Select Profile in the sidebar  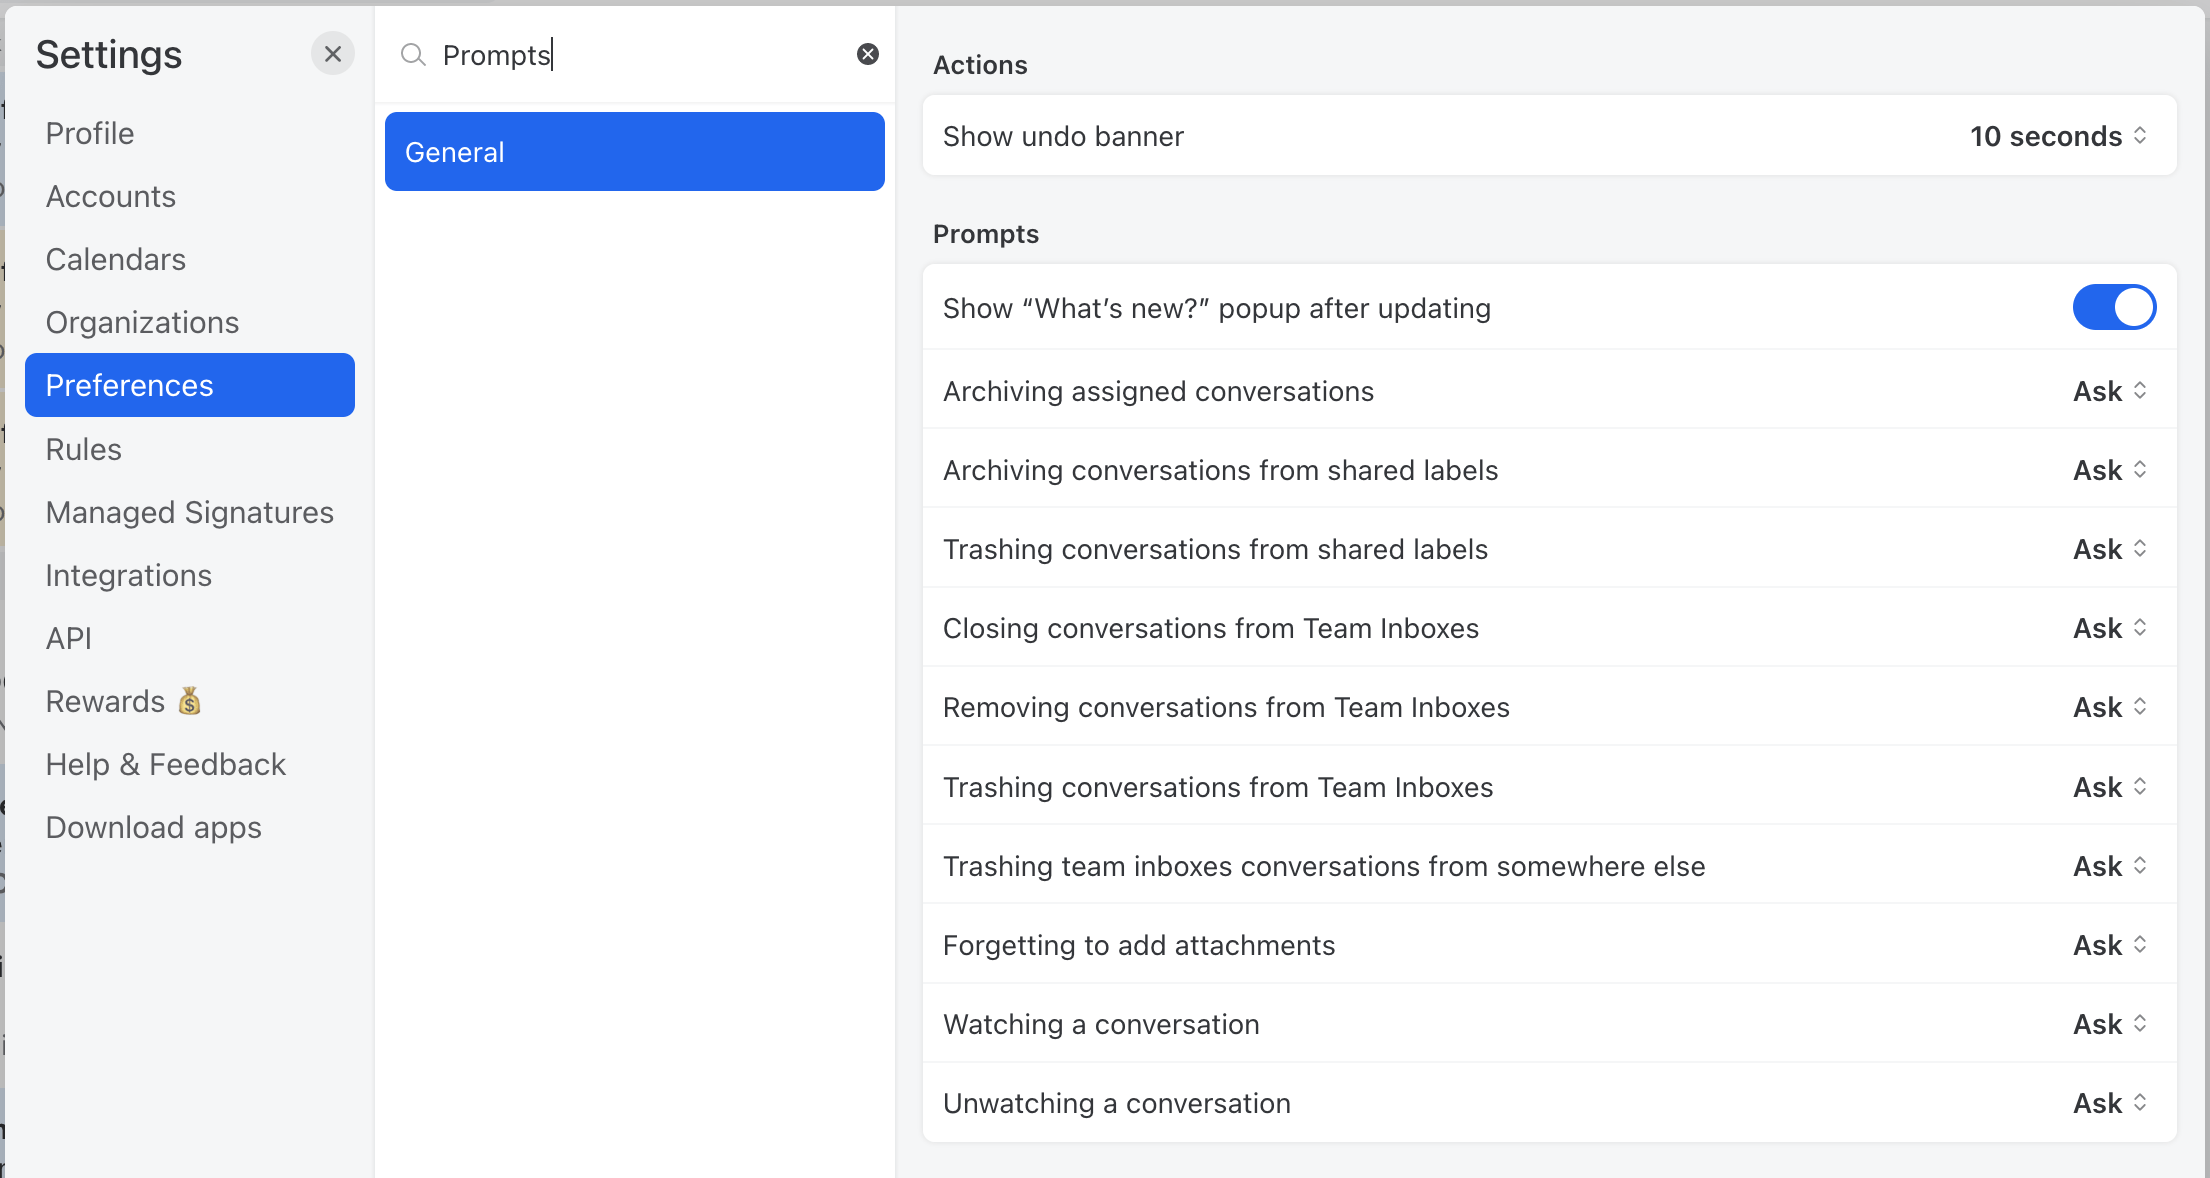pyautogui.click(x=90, y=133)
